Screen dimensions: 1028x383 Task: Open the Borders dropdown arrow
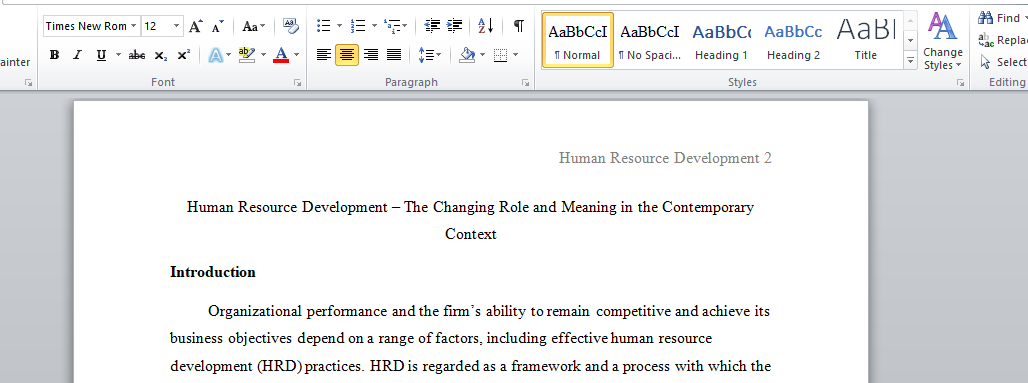(x=515, y=55)
